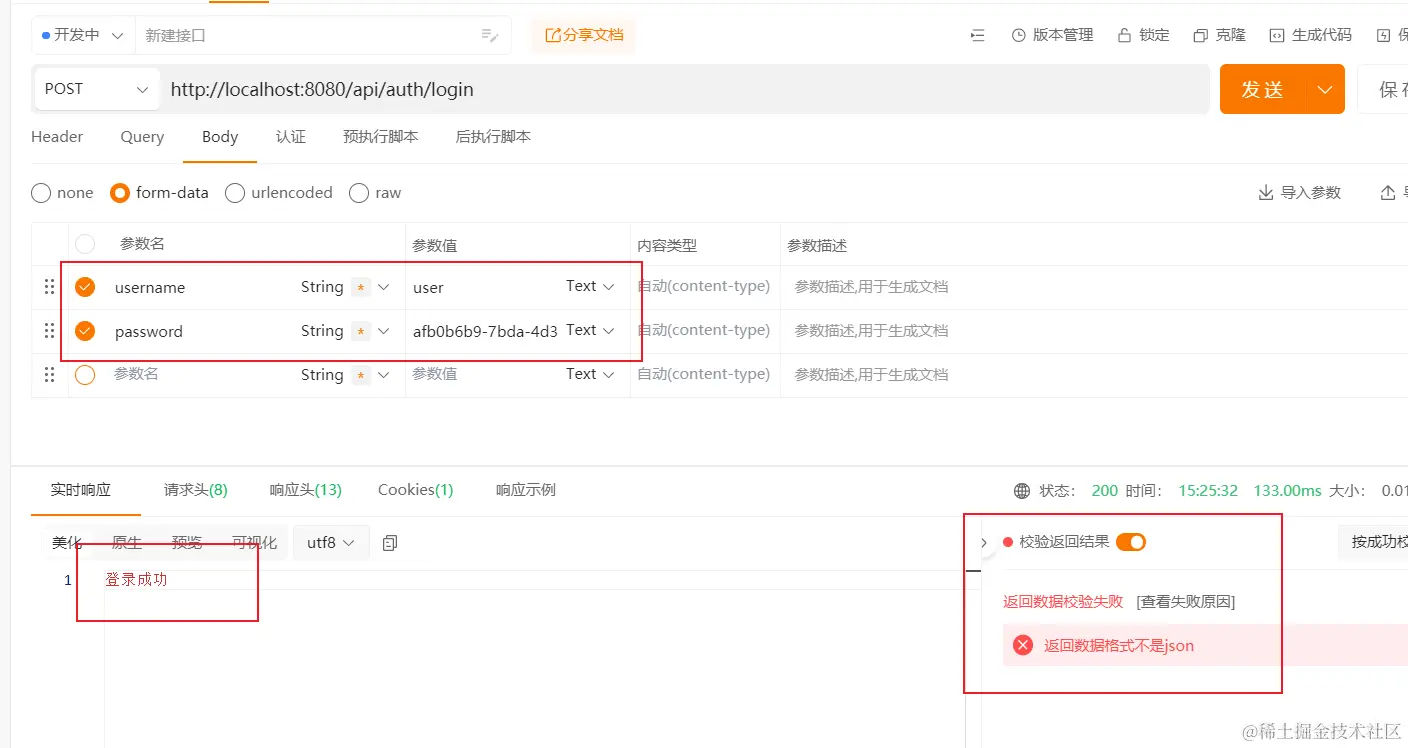Collapse the validation panel arrow
Viewport: 1408px width, 748px height.
click(x=983, y=543)
